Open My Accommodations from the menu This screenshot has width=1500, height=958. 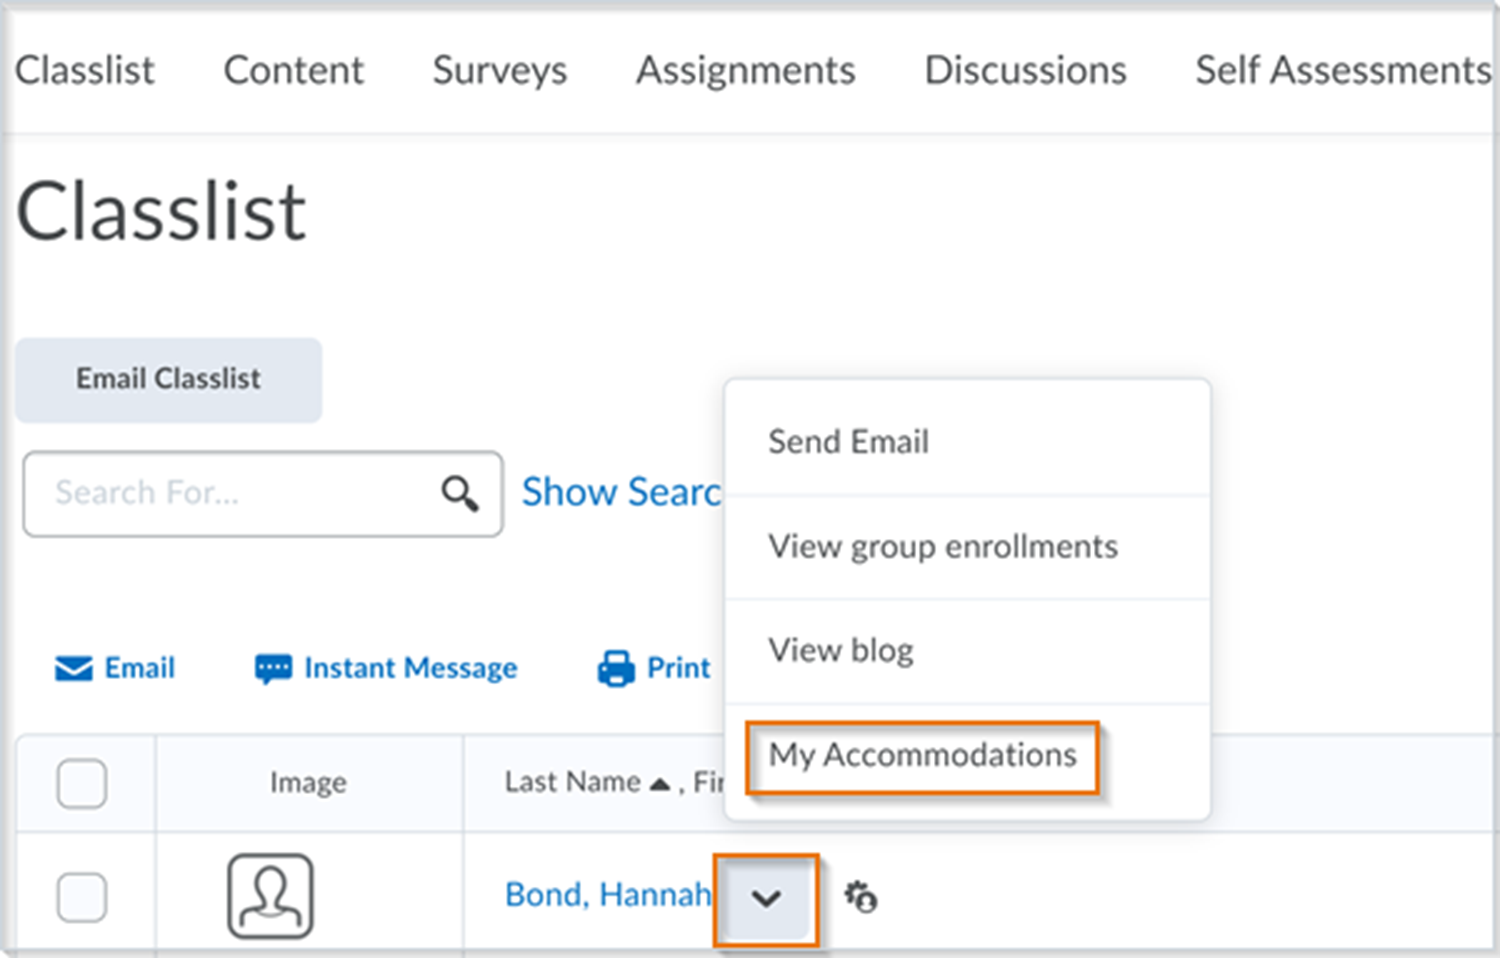pos(922,756)
